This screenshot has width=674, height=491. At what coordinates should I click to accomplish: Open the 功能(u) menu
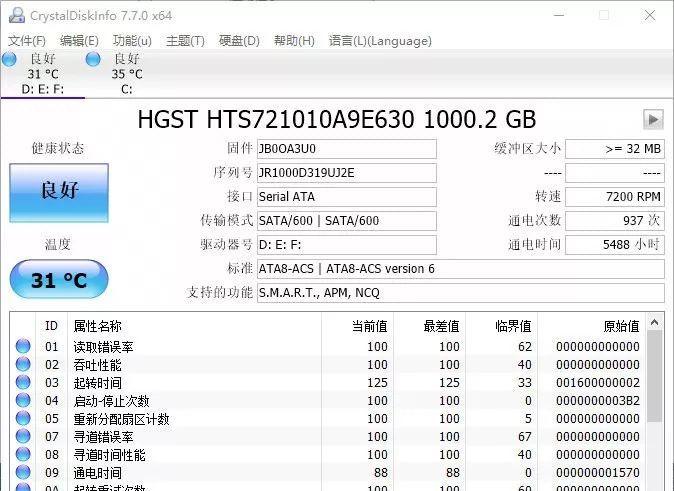(x=132, y=41)
